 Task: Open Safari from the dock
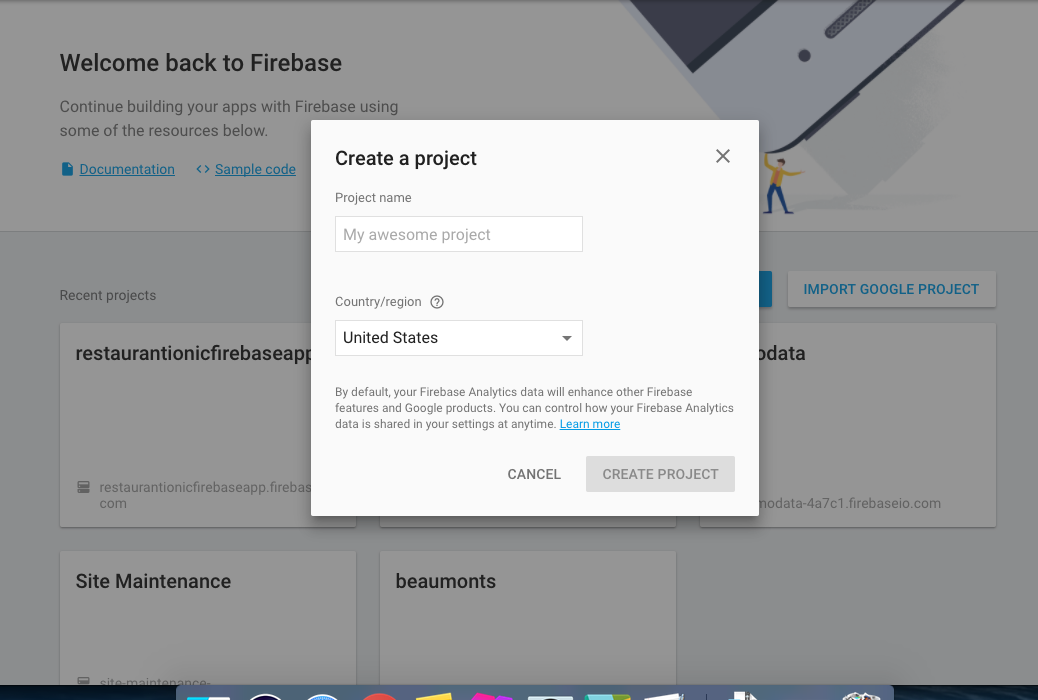(323, 696)
